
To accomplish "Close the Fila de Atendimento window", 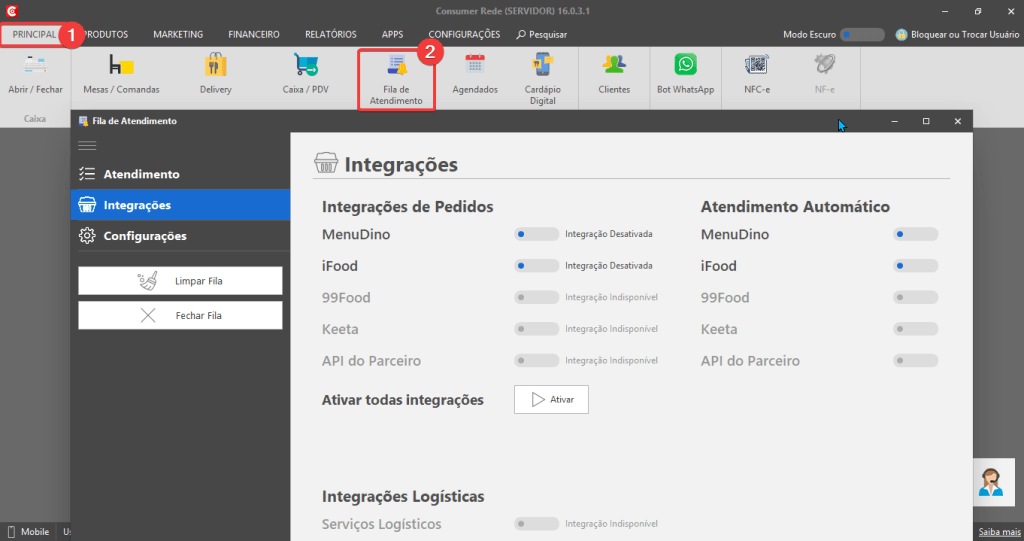I will pyautogui.click(x=957, y=121).
